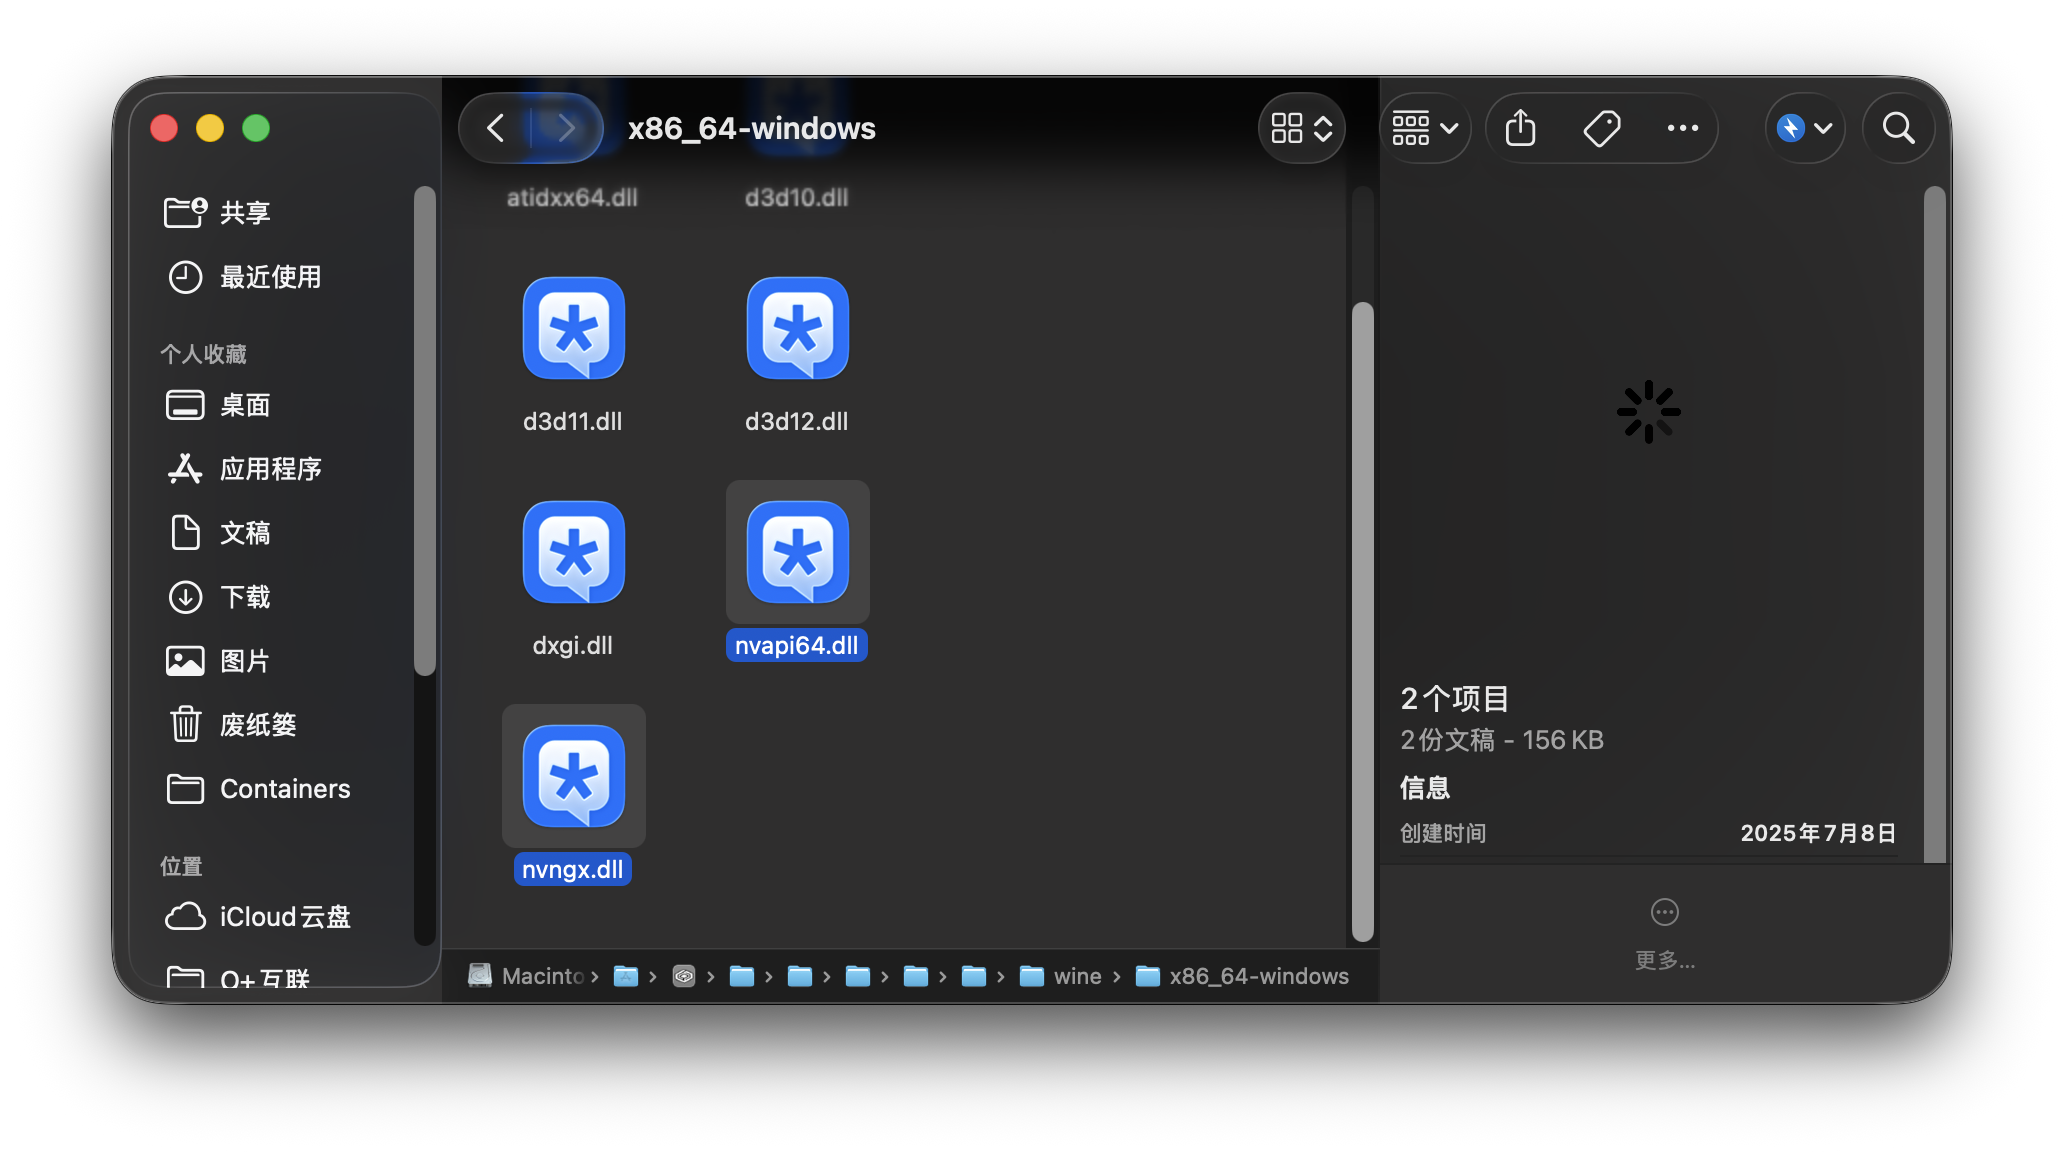
Task: Click the d3d12.dll filename label
Action: 797,421
